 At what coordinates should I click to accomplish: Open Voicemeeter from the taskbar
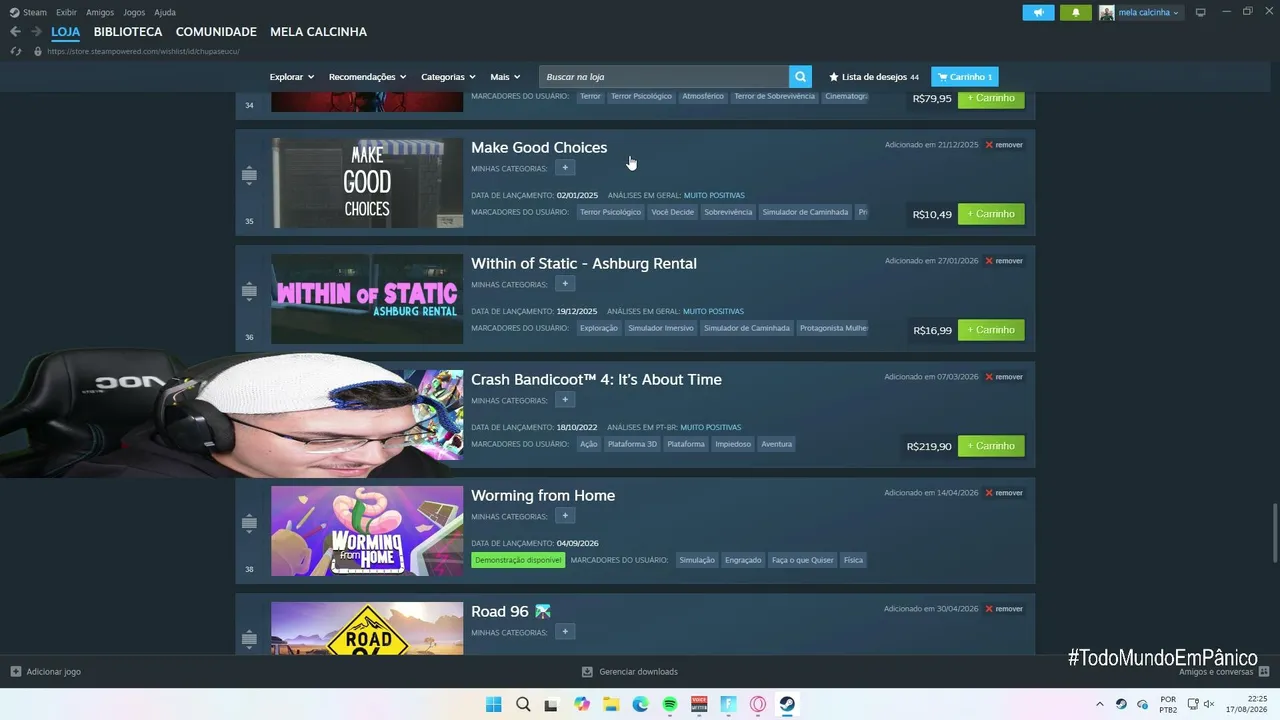(x=699, y=704)
